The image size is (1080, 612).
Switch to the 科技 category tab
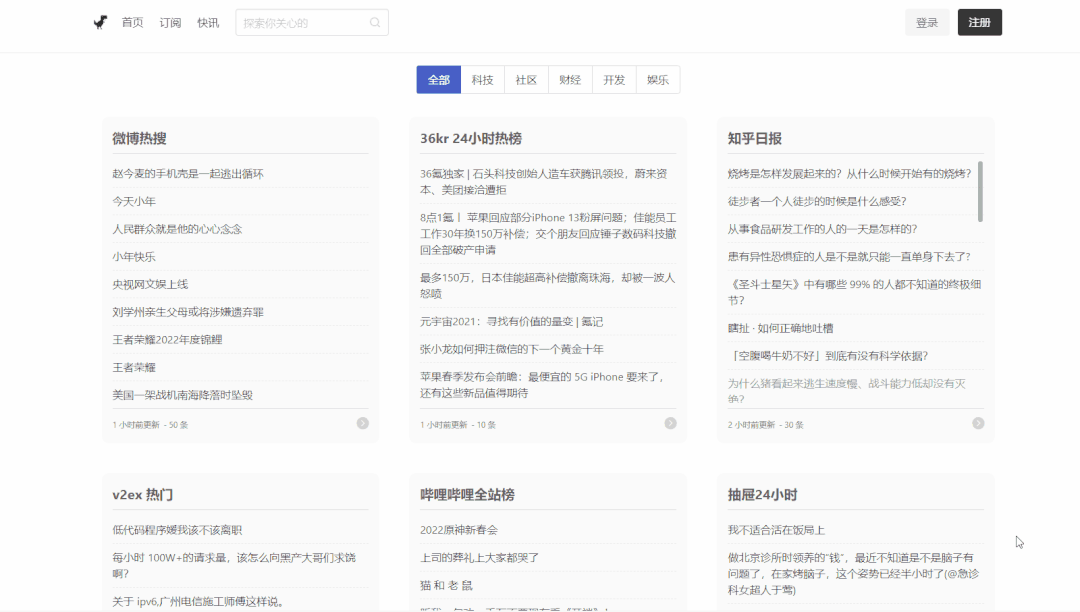coord(482,80)
